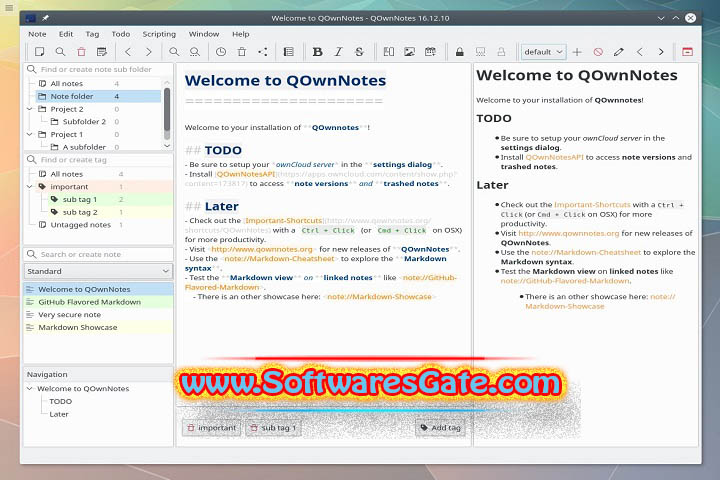
Task: Collapse 'Welcome to QOwnNotes' in Navigation
Action: coord(30,389)
